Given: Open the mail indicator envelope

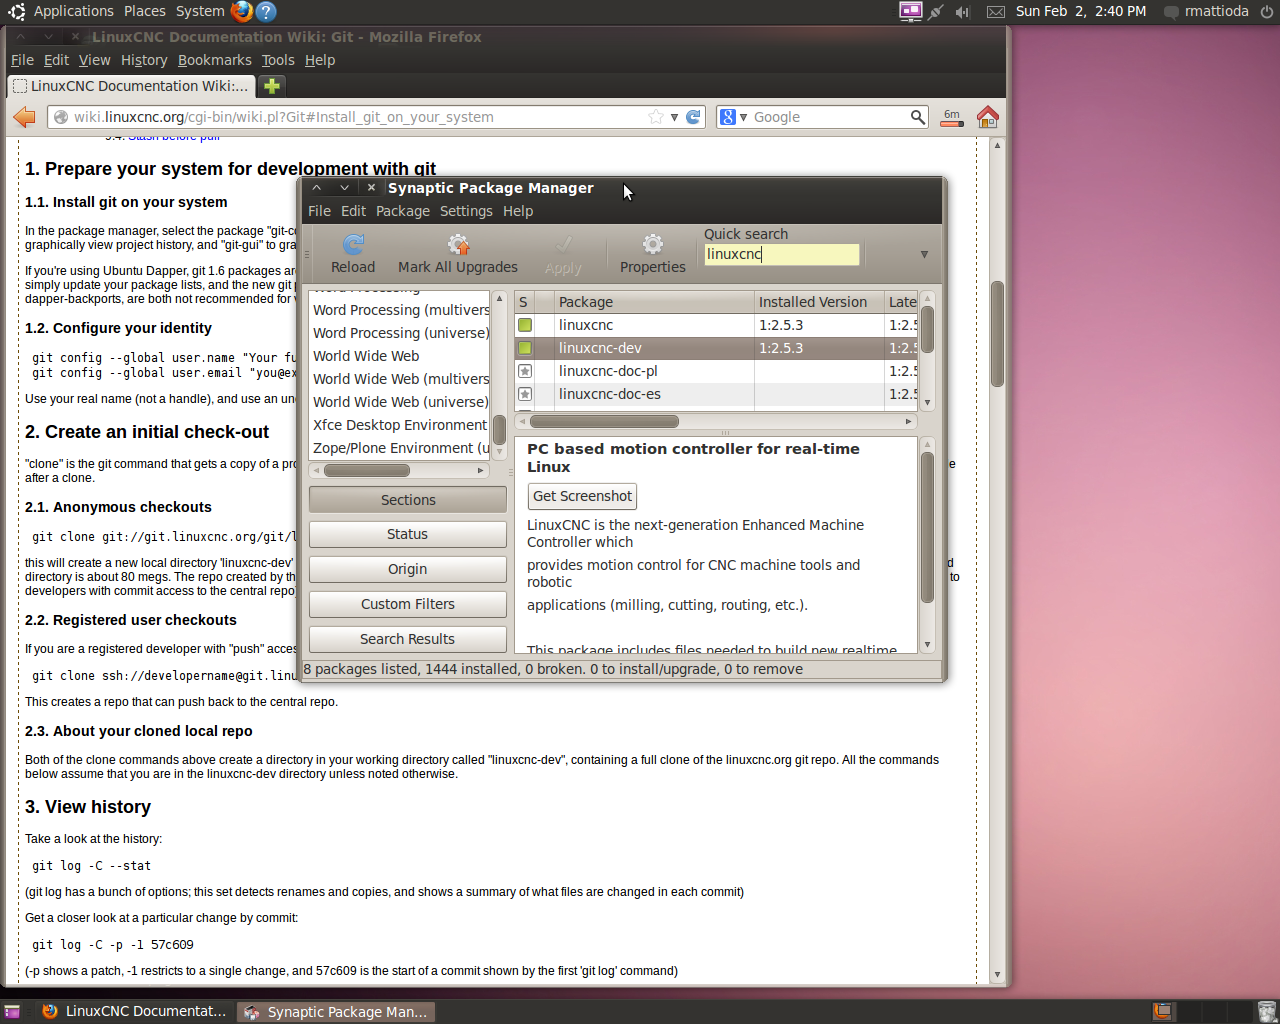Looking at the screenshot, I should [x=996, y=12].
